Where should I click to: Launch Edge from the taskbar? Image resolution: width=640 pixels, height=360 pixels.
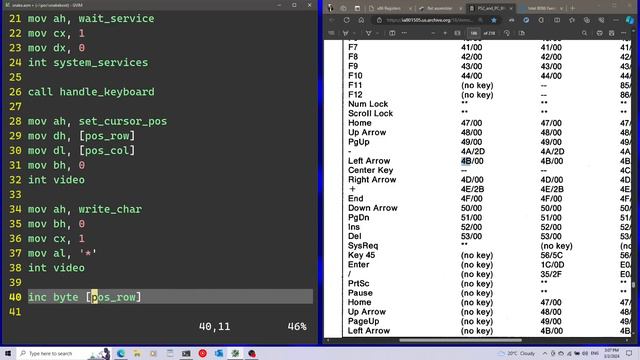pyautogui.click(x=121, y=353)
